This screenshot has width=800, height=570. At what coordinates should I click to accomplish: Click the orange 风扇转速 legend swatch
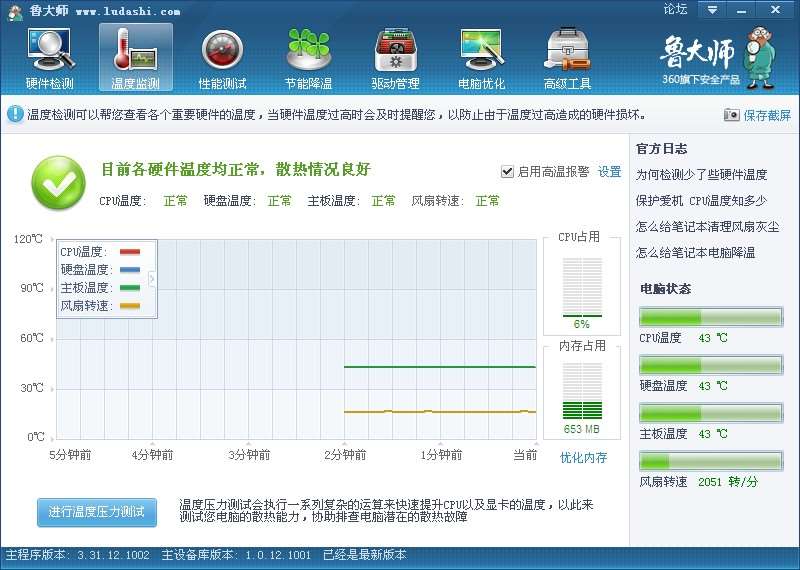pos(130,306)
